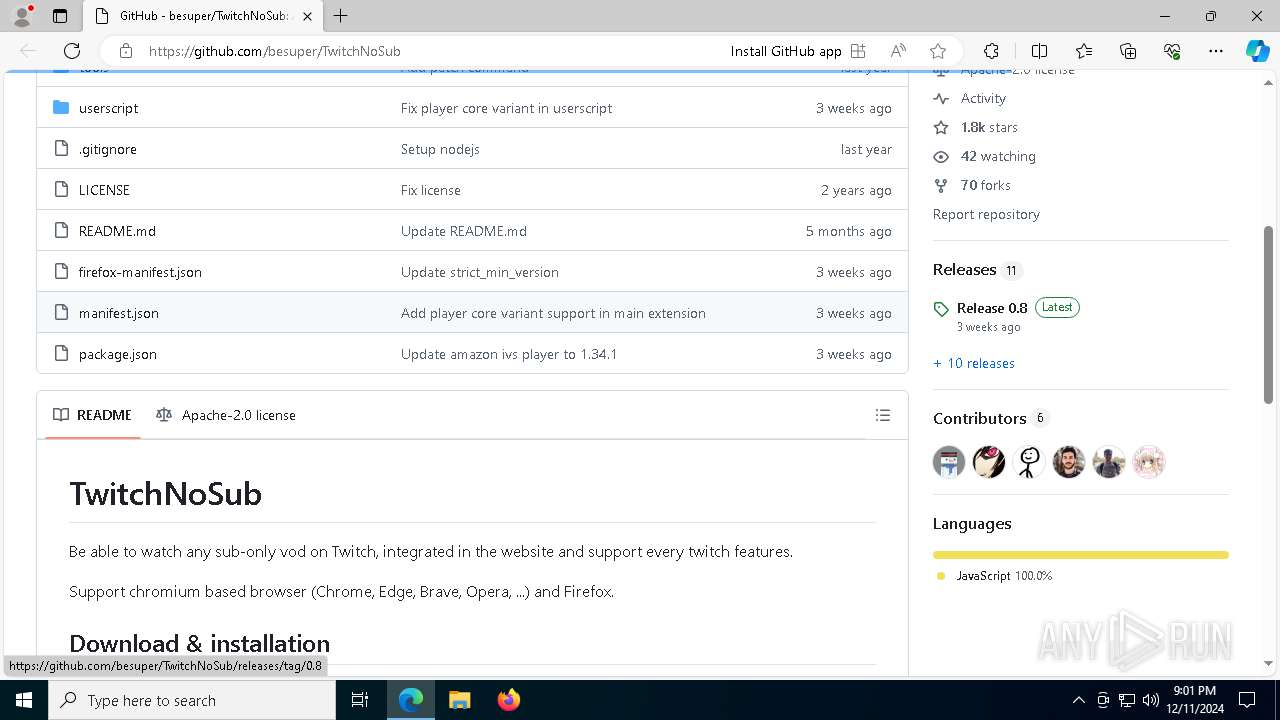This screenshot has width=1280, height=720.
Task: Toggle Split screen icon
Action: point(1039,51)
